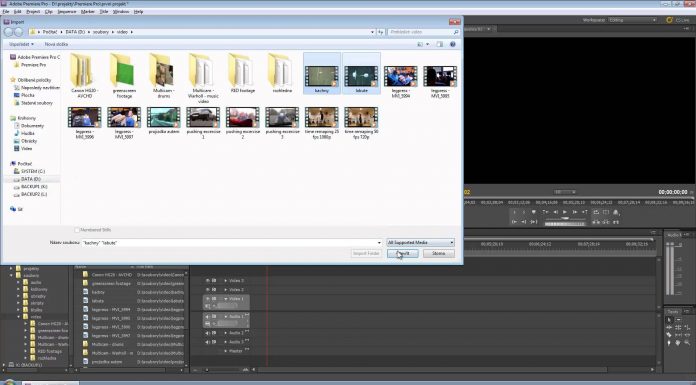696x385 pixels.
Task: Click the Lift button in Program monitor
Action: (x=596, y=222)
